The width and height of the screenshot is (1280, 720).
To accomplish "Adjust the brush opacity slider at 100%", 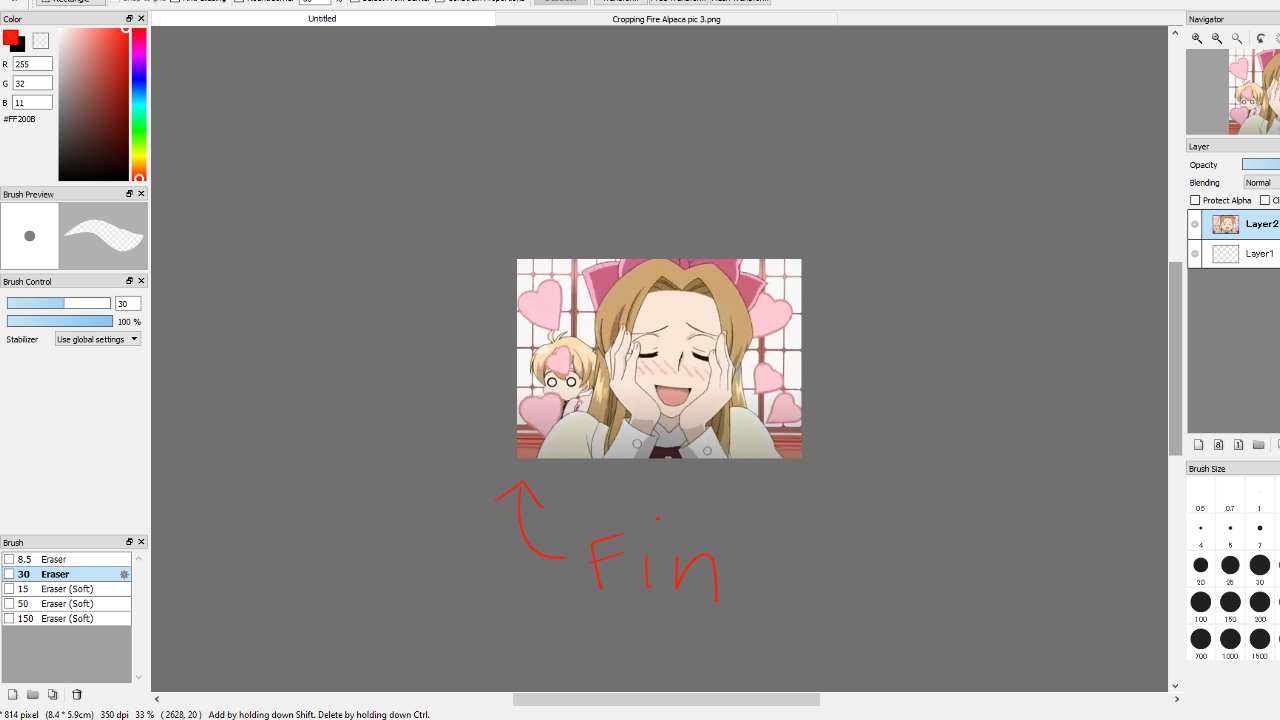I will (60, 321).
